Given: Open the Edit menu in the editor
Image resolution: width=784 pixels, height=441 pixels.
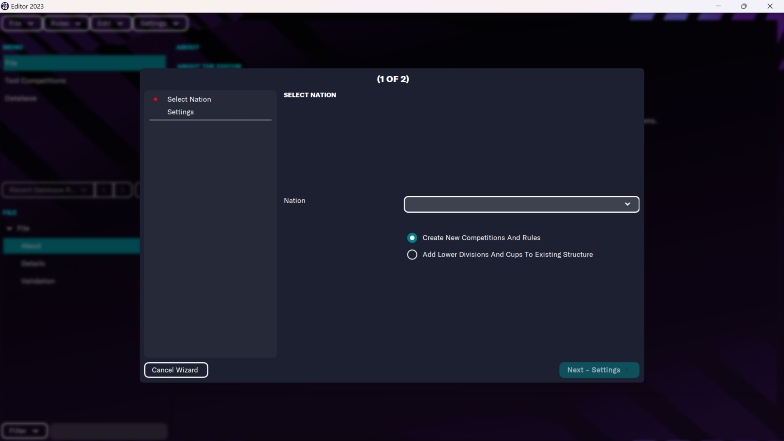Looking at the screenshot, I should [x=110, y=24].
